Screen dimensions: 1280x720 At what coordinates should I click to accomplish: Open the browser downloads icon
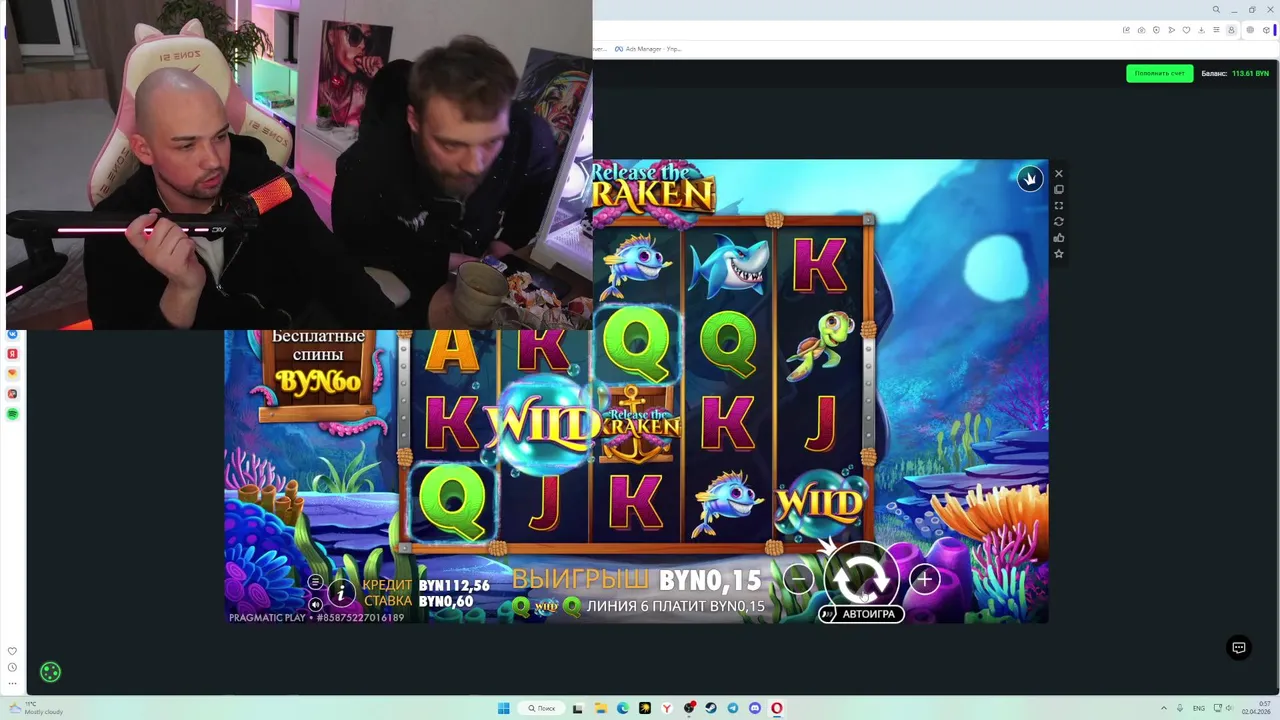pyautogui.click(x=1201, y=30)
